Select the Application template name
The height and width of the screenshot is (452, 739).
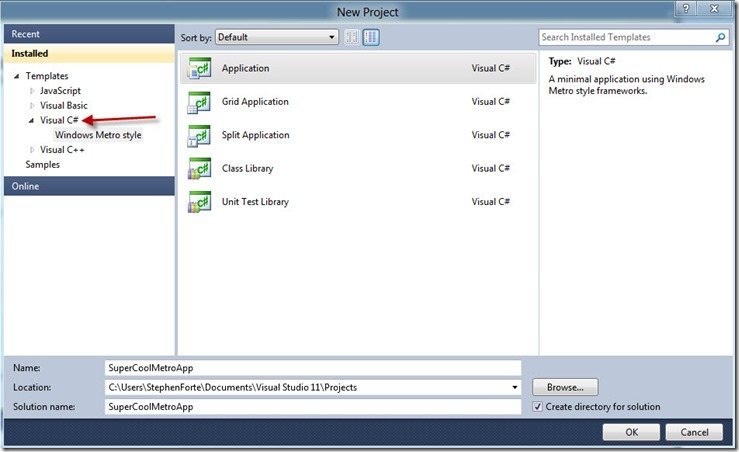(x=246, y=68)
